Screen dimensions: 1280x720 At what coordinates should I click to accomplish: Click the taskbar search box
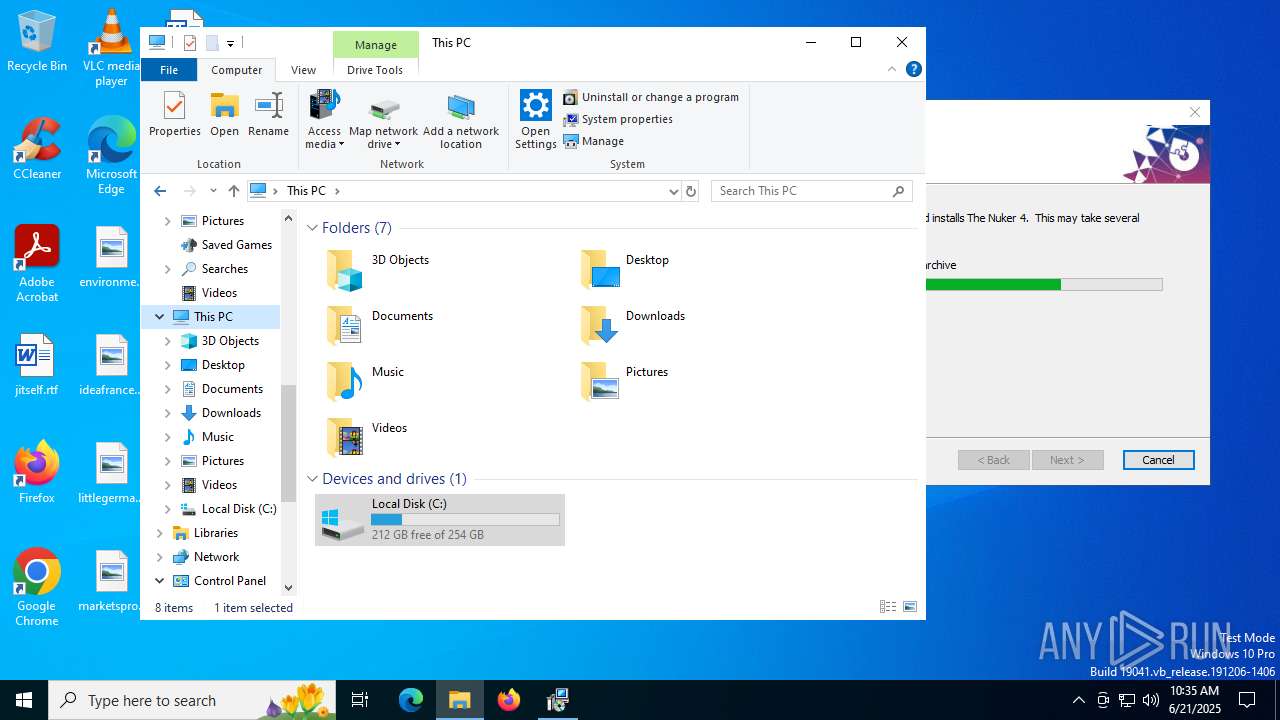click(x=194, y=700)
